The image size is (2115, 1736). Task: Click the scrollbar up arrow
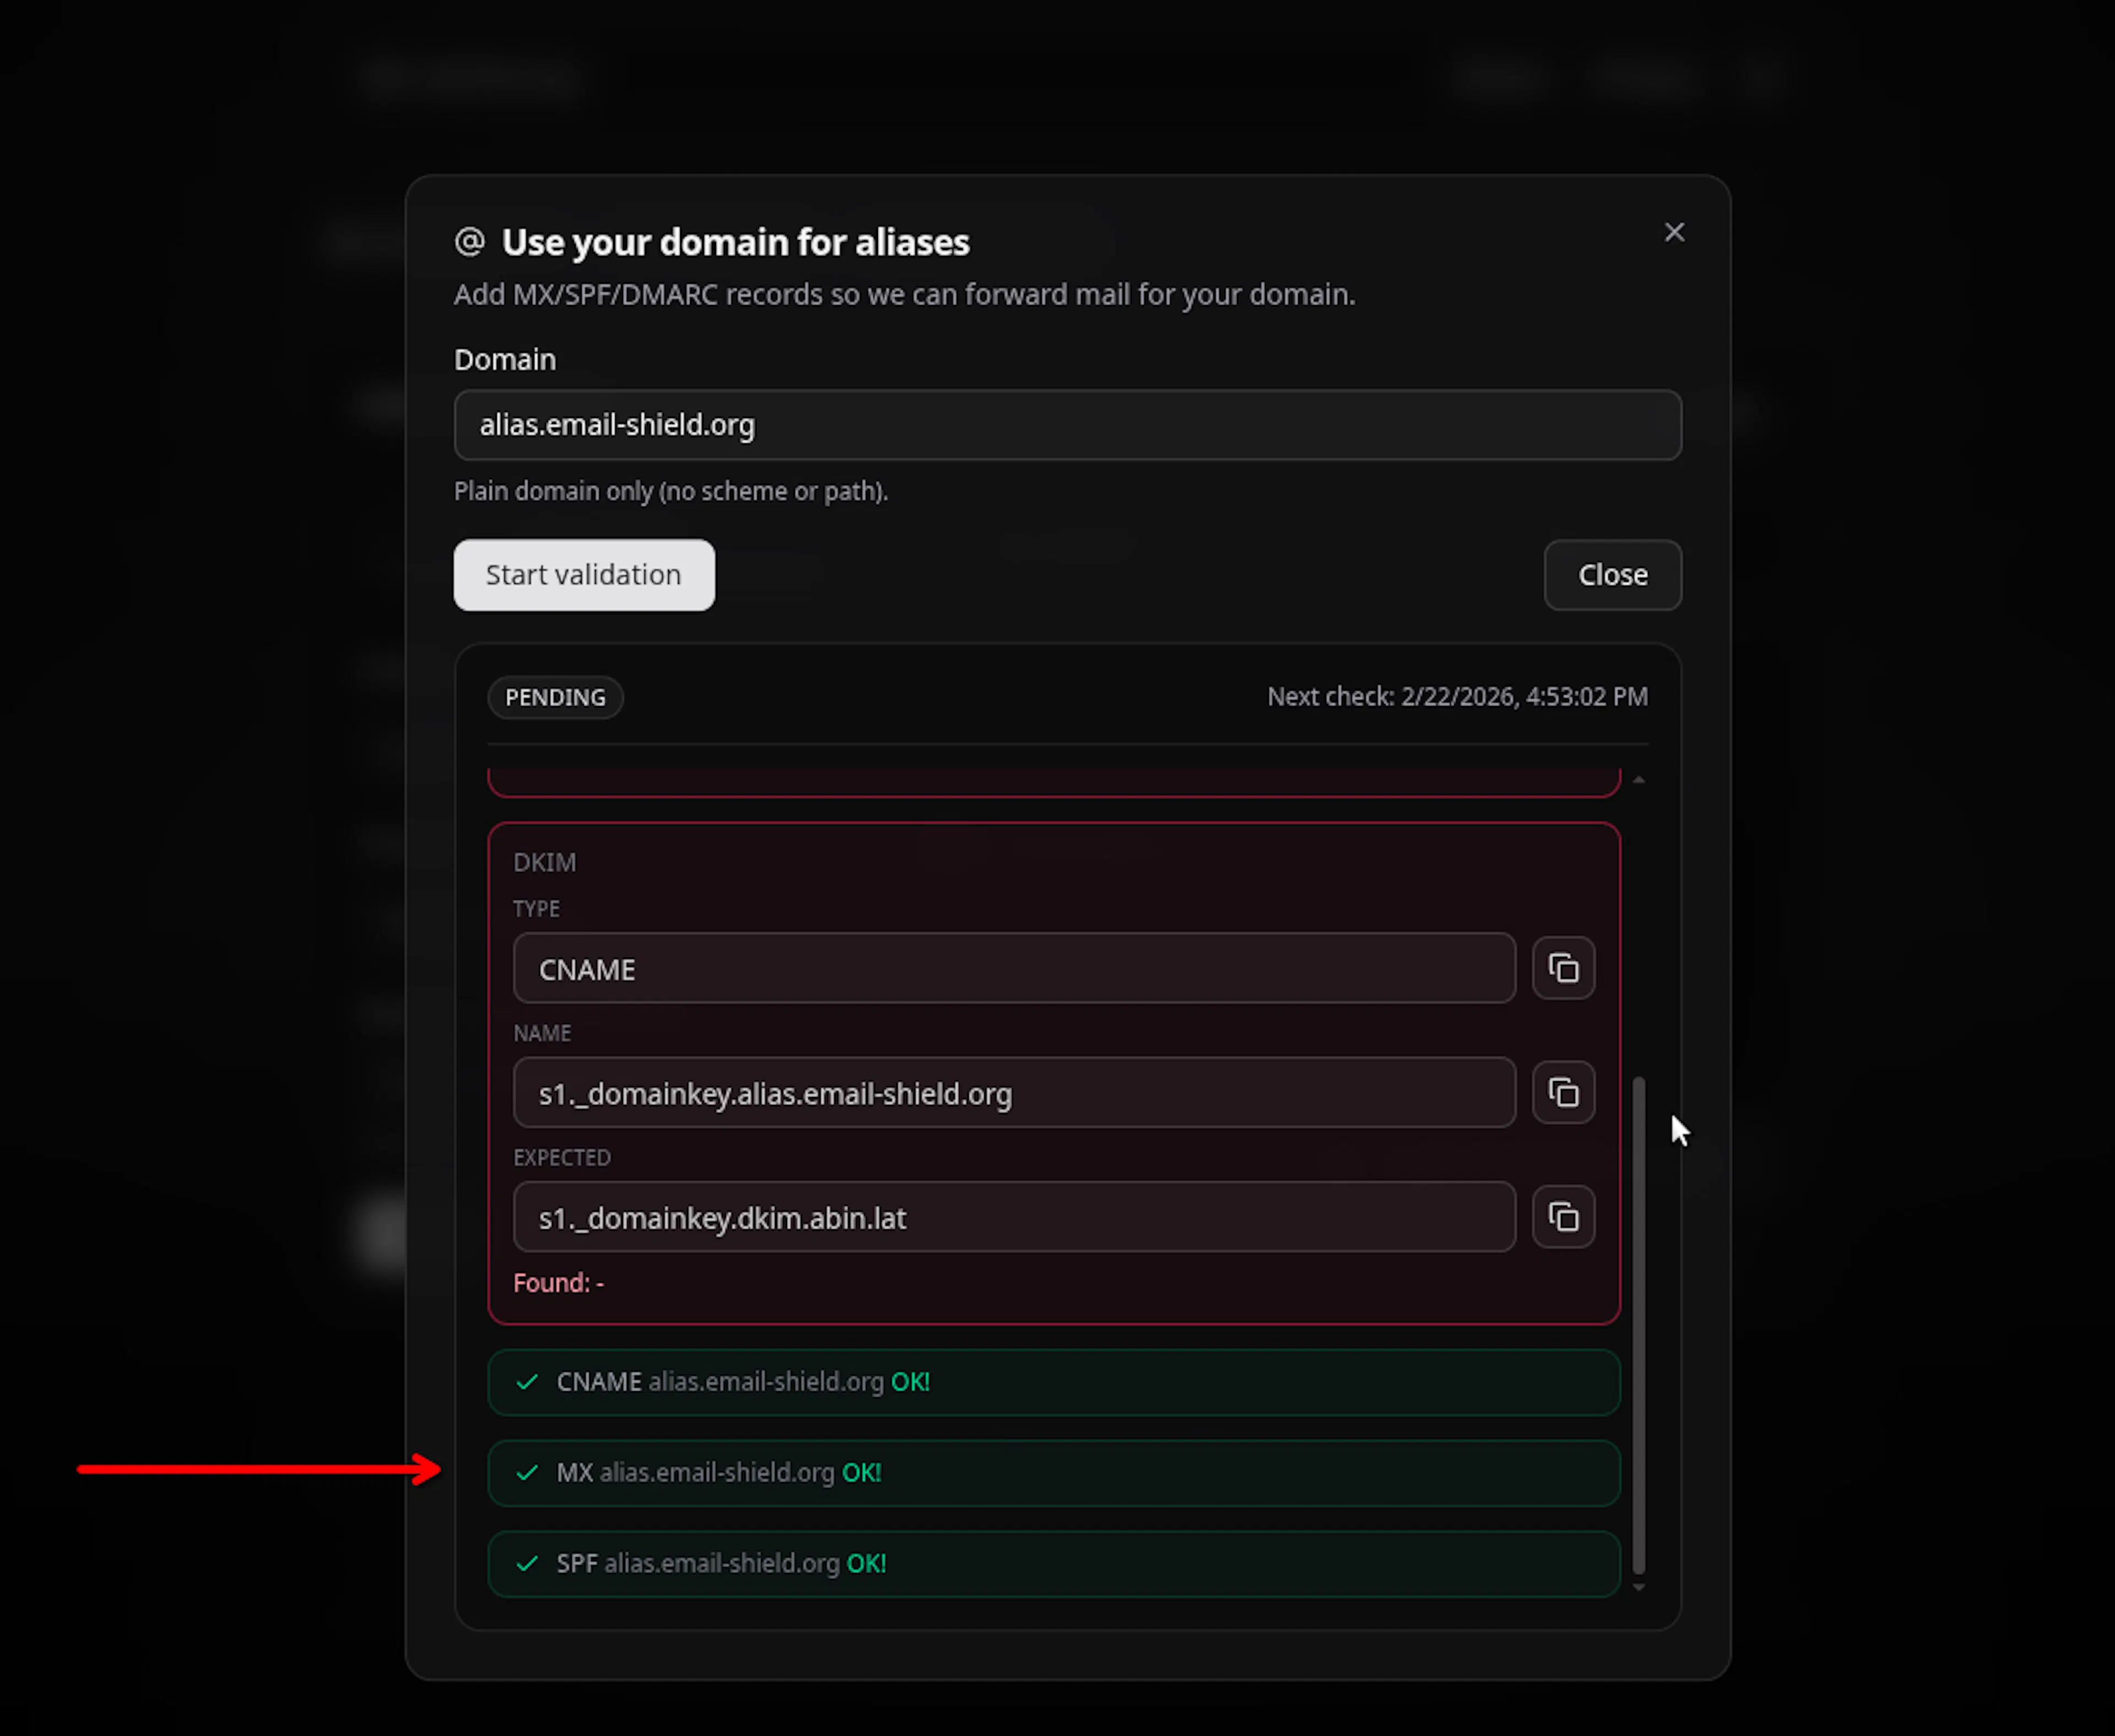[x=1638, y=779]
